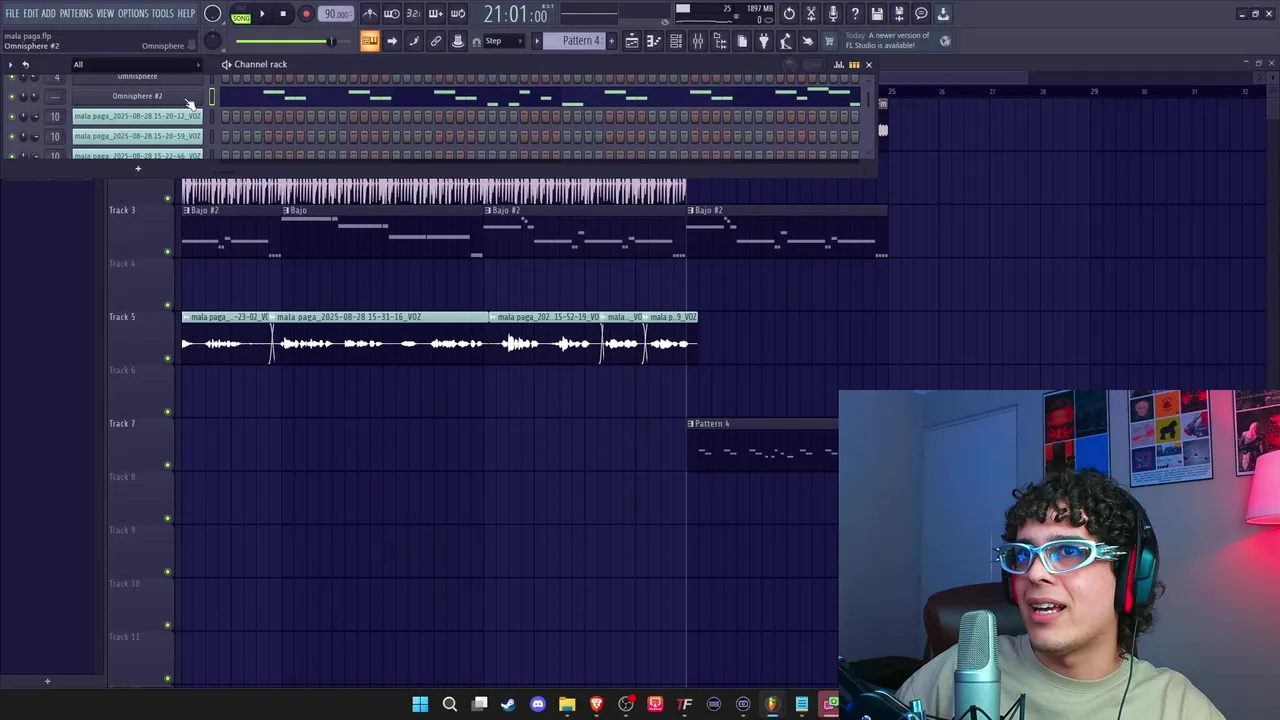Toggle the Omnisphere #2 channel select indicator

click(211, 97)
